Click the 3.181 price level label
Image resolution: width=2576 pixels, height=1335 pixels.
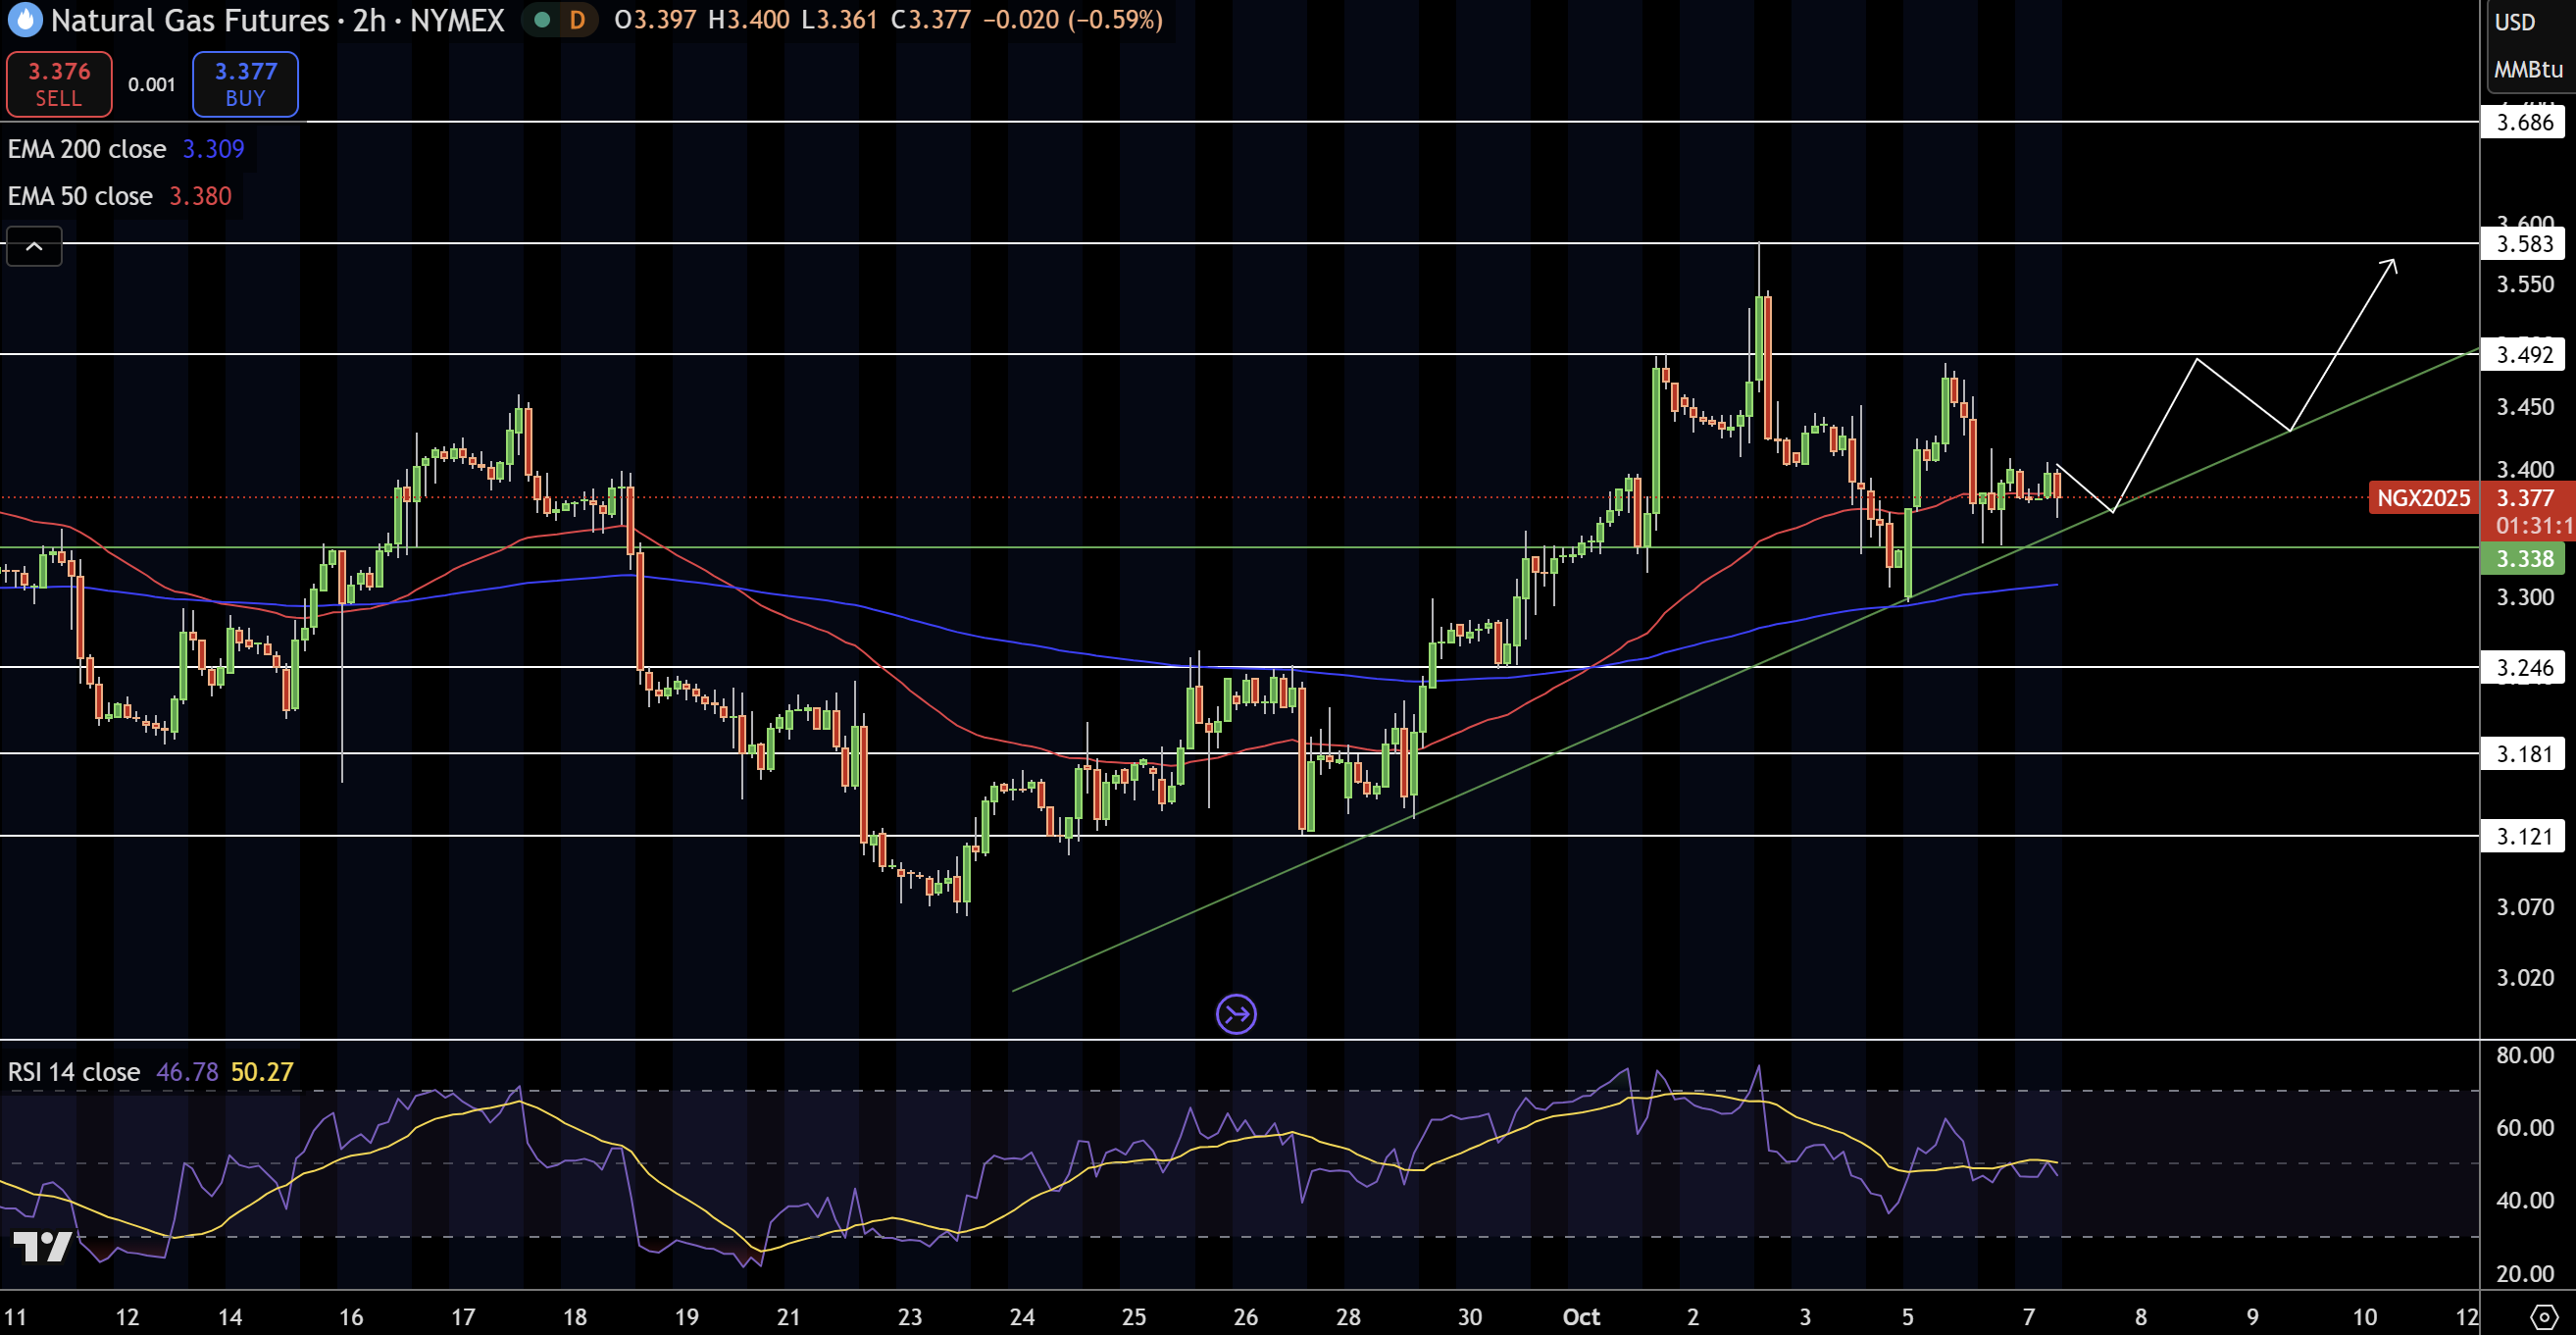point(2524,754)
